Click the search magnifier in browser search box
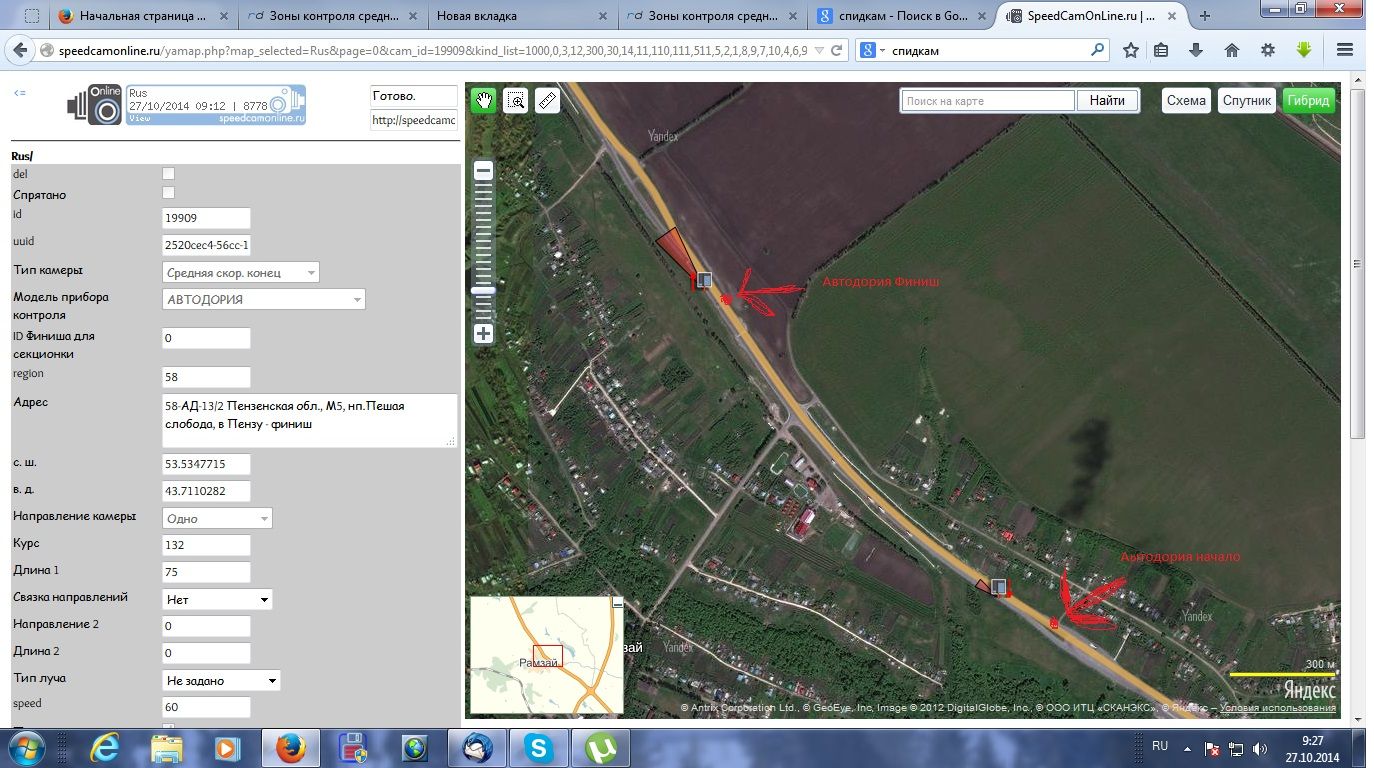 click(x=1098, y=50)
